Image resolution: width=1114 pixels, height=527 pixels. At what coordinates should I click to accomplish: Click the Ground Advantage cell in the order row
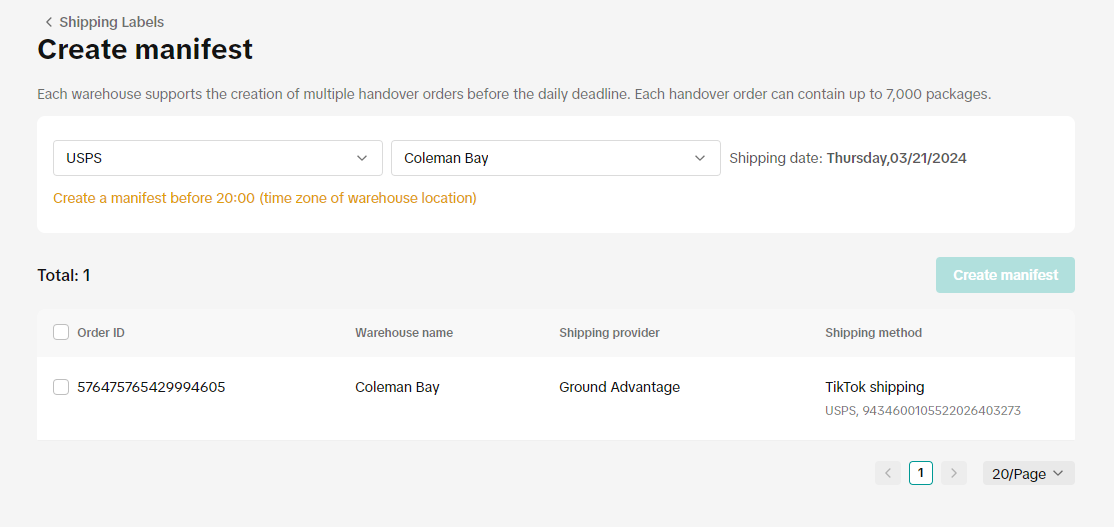point(619,387)
